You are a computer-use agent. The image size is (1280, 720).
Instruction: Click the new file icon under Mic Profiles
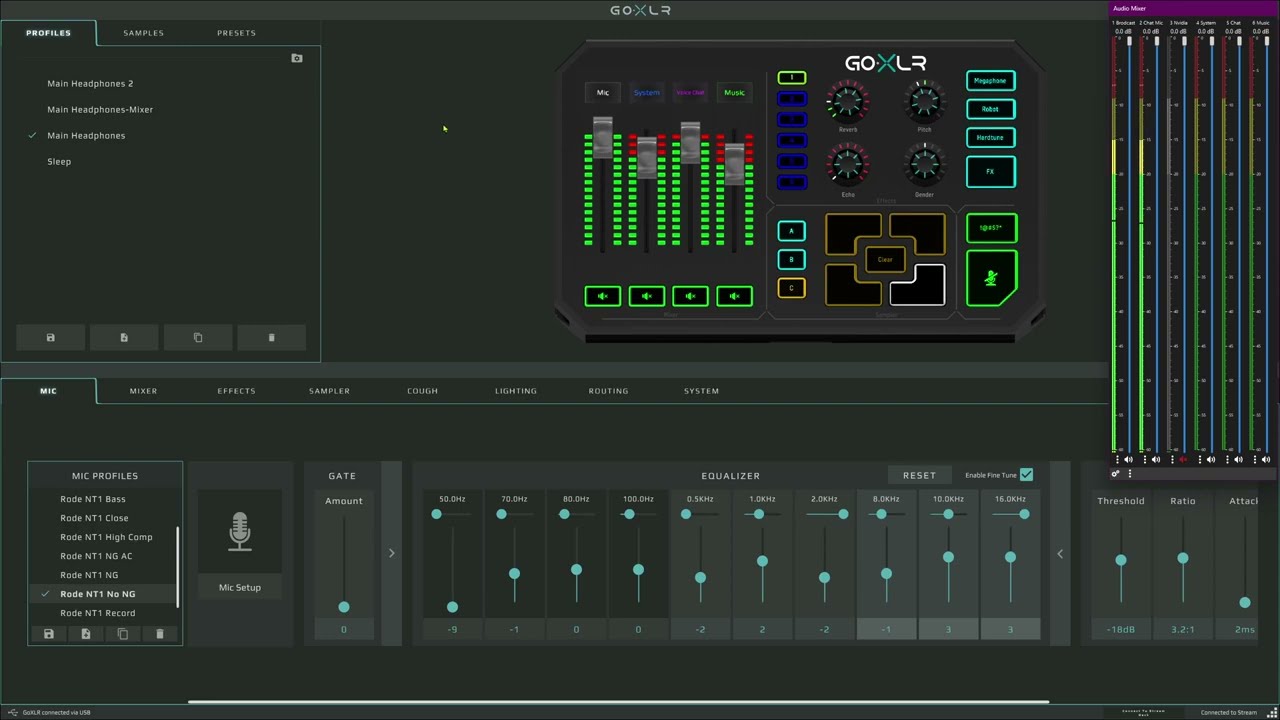tap(85, 634)
